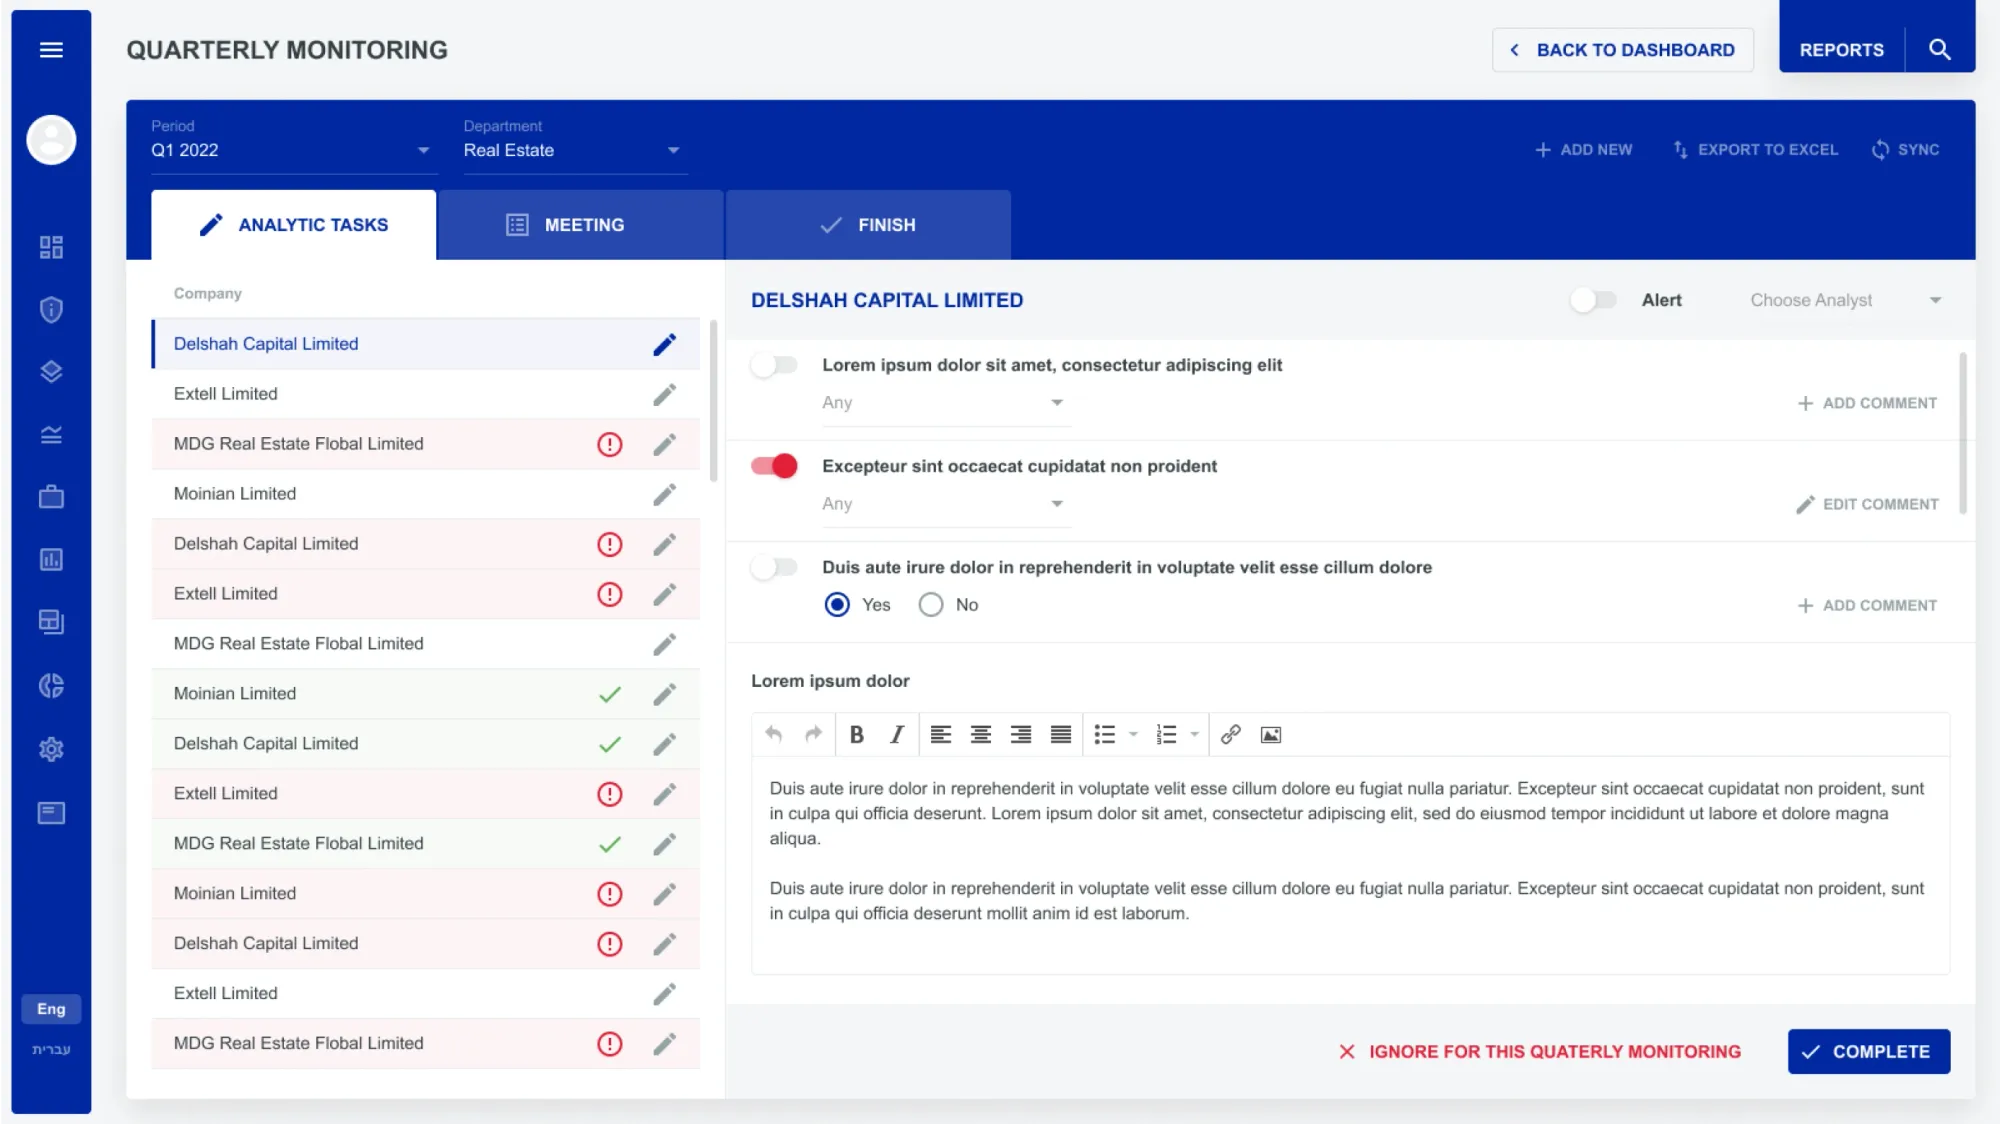This screenshot has width=2000, height=1124.
Task: Click the company list scrollbar
Action: [713, 400]
